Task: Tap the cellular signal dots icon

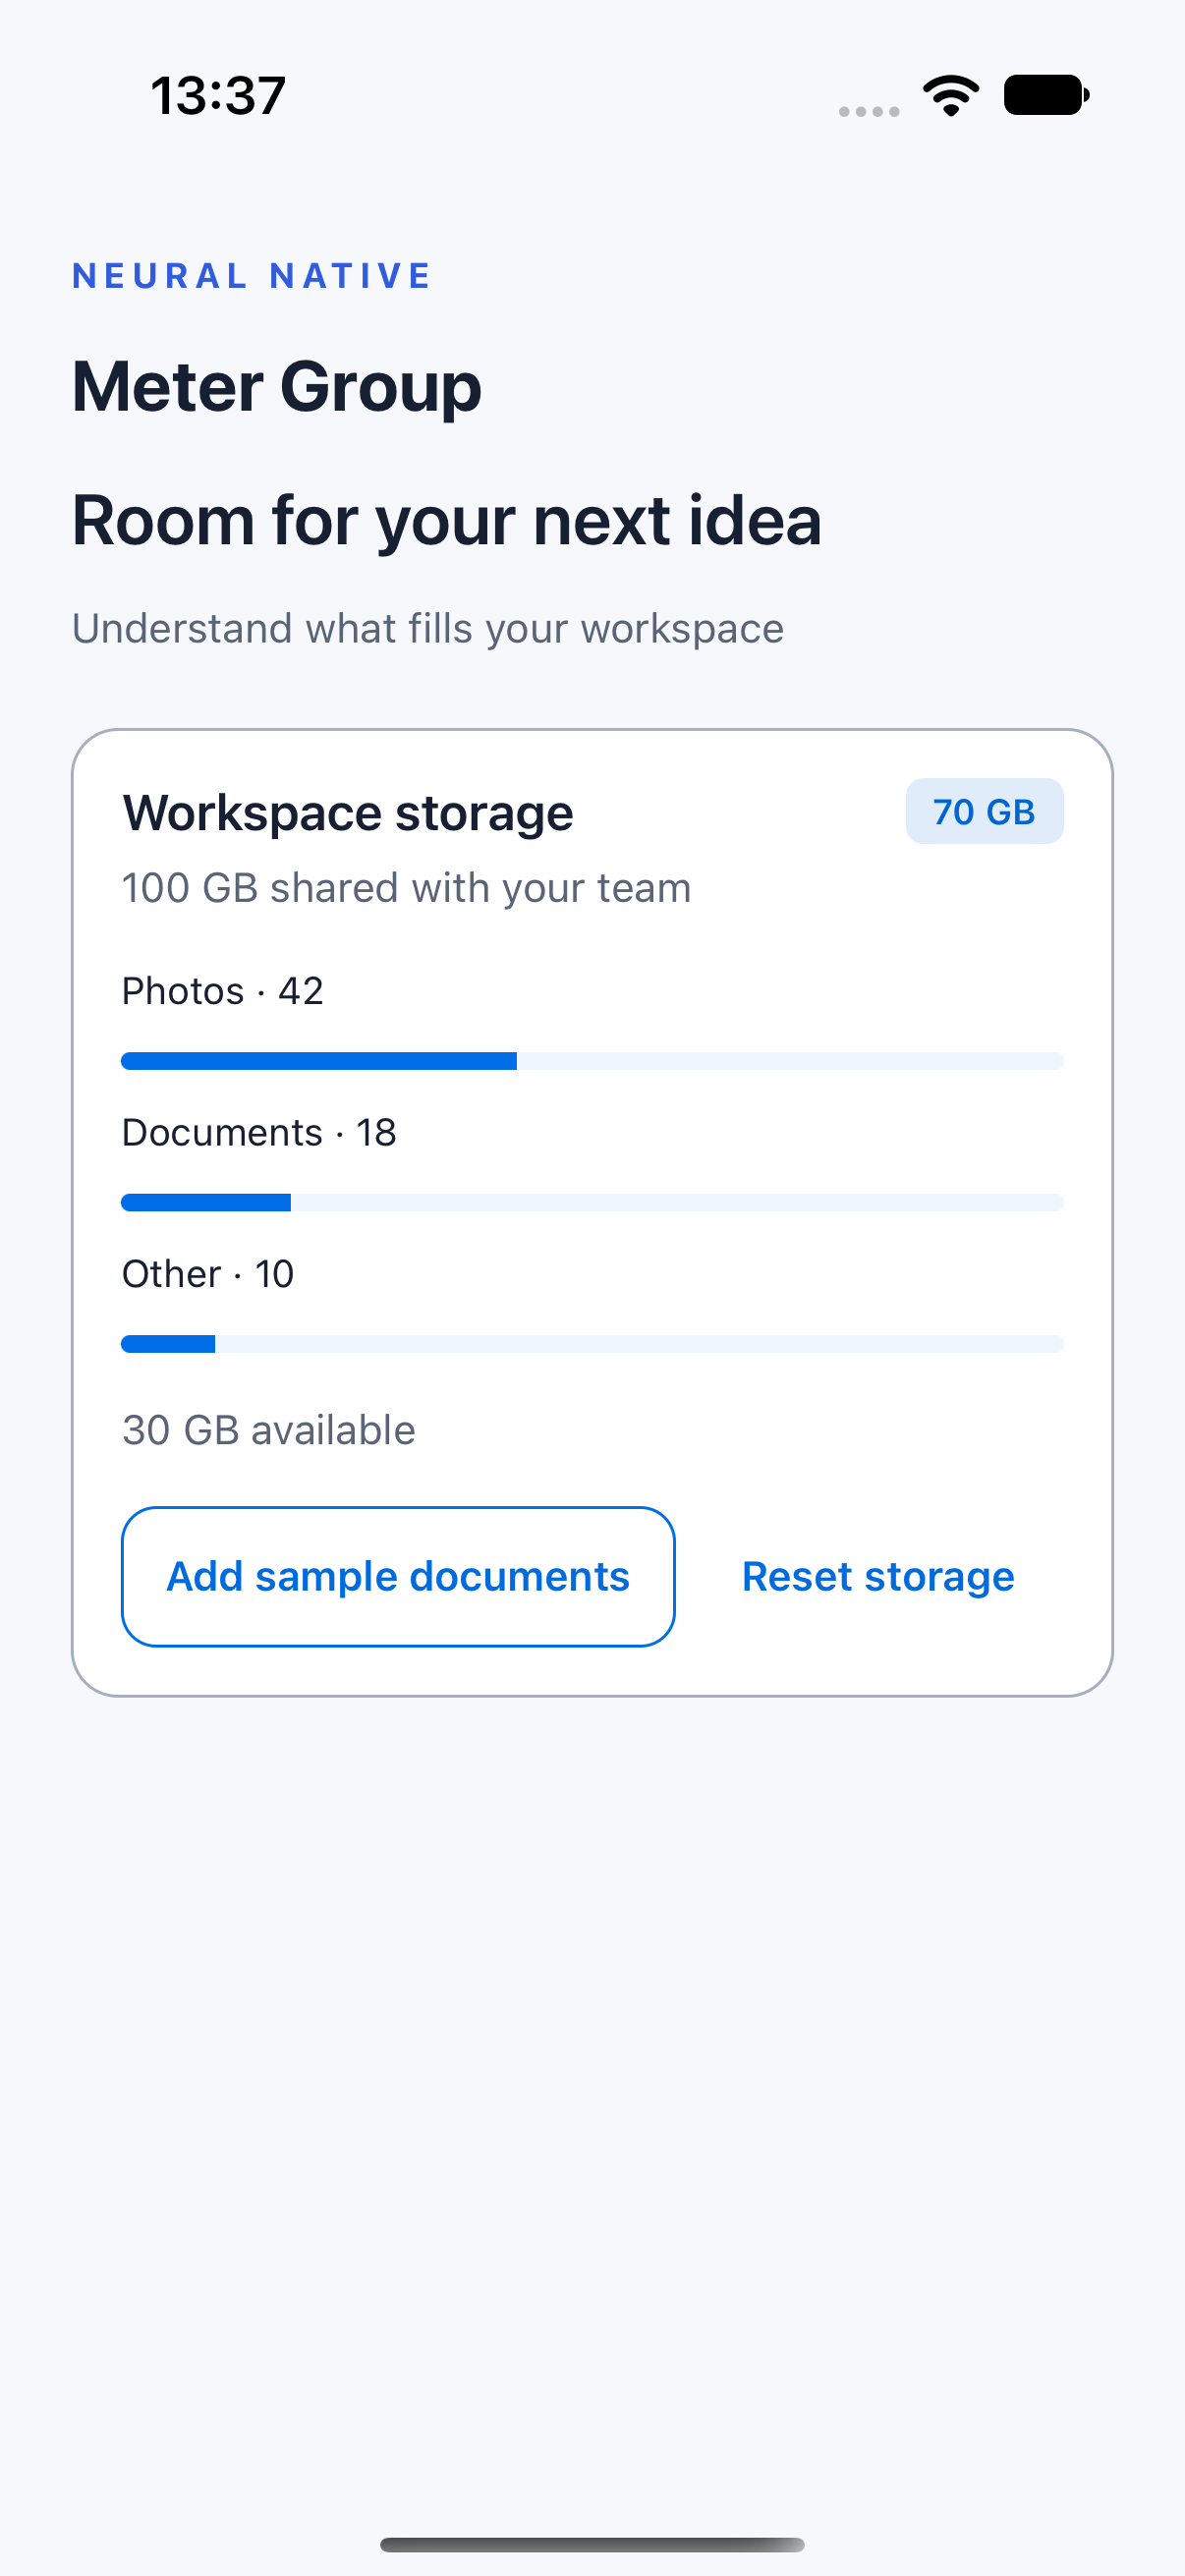Action: [x=869, y=111]
